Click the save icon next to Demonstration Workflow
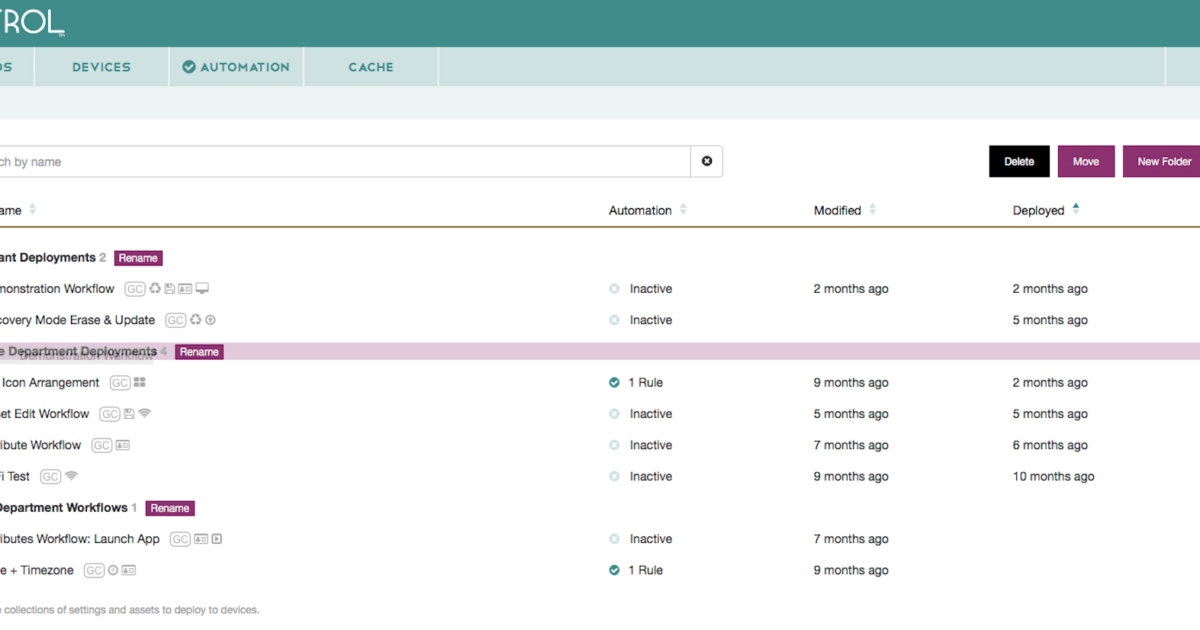The height and width of the screenshot is (630, 1200). tap(170, 288)
